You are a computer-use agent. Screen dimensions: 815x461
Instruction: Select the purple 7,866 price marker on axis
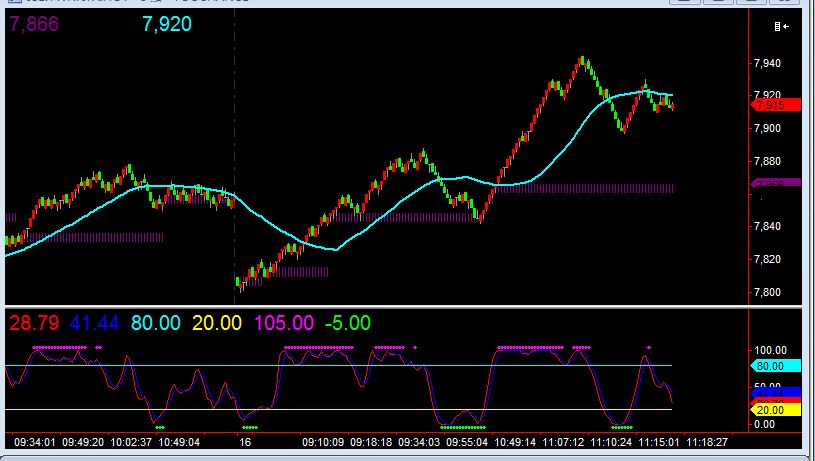[x=776, y=183]
